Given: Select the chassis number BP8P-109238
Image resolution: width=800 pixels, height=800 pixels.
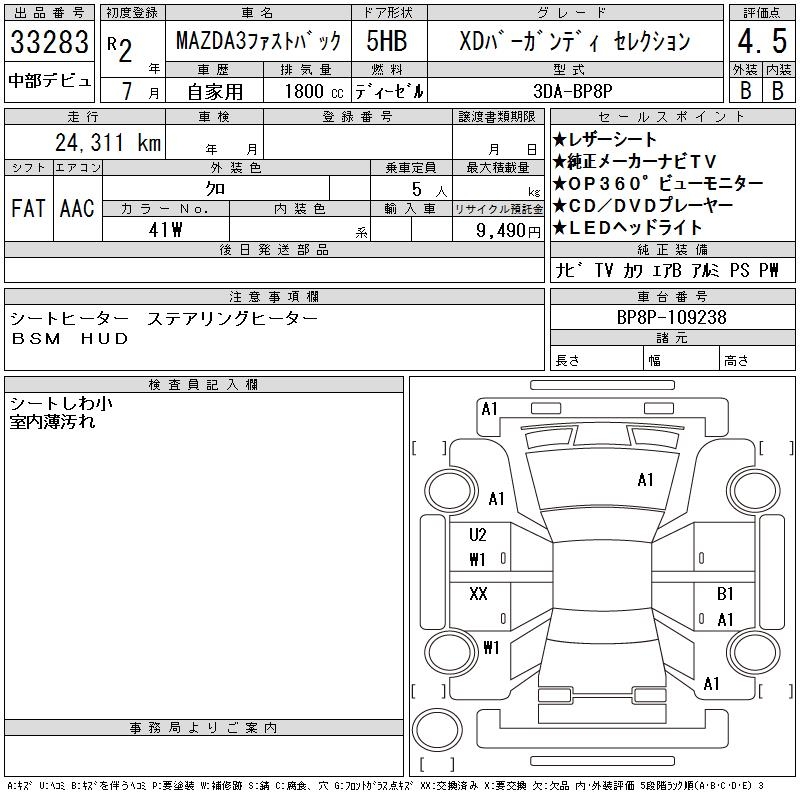Looking at the screenshot, I should [671, 317].
